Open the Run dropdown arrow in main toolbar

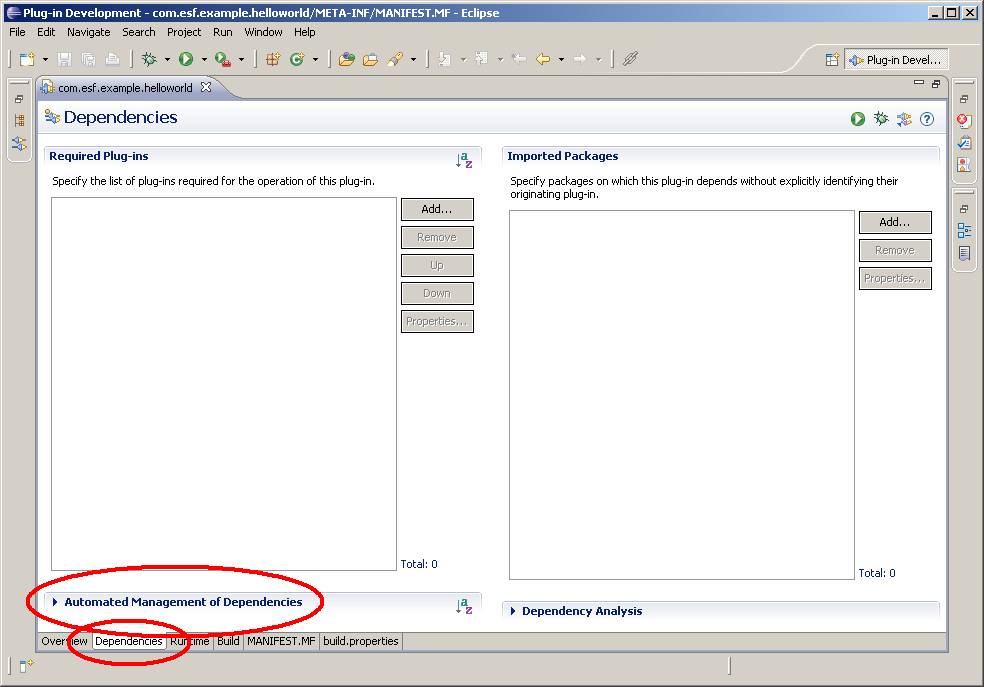point(204,60)
